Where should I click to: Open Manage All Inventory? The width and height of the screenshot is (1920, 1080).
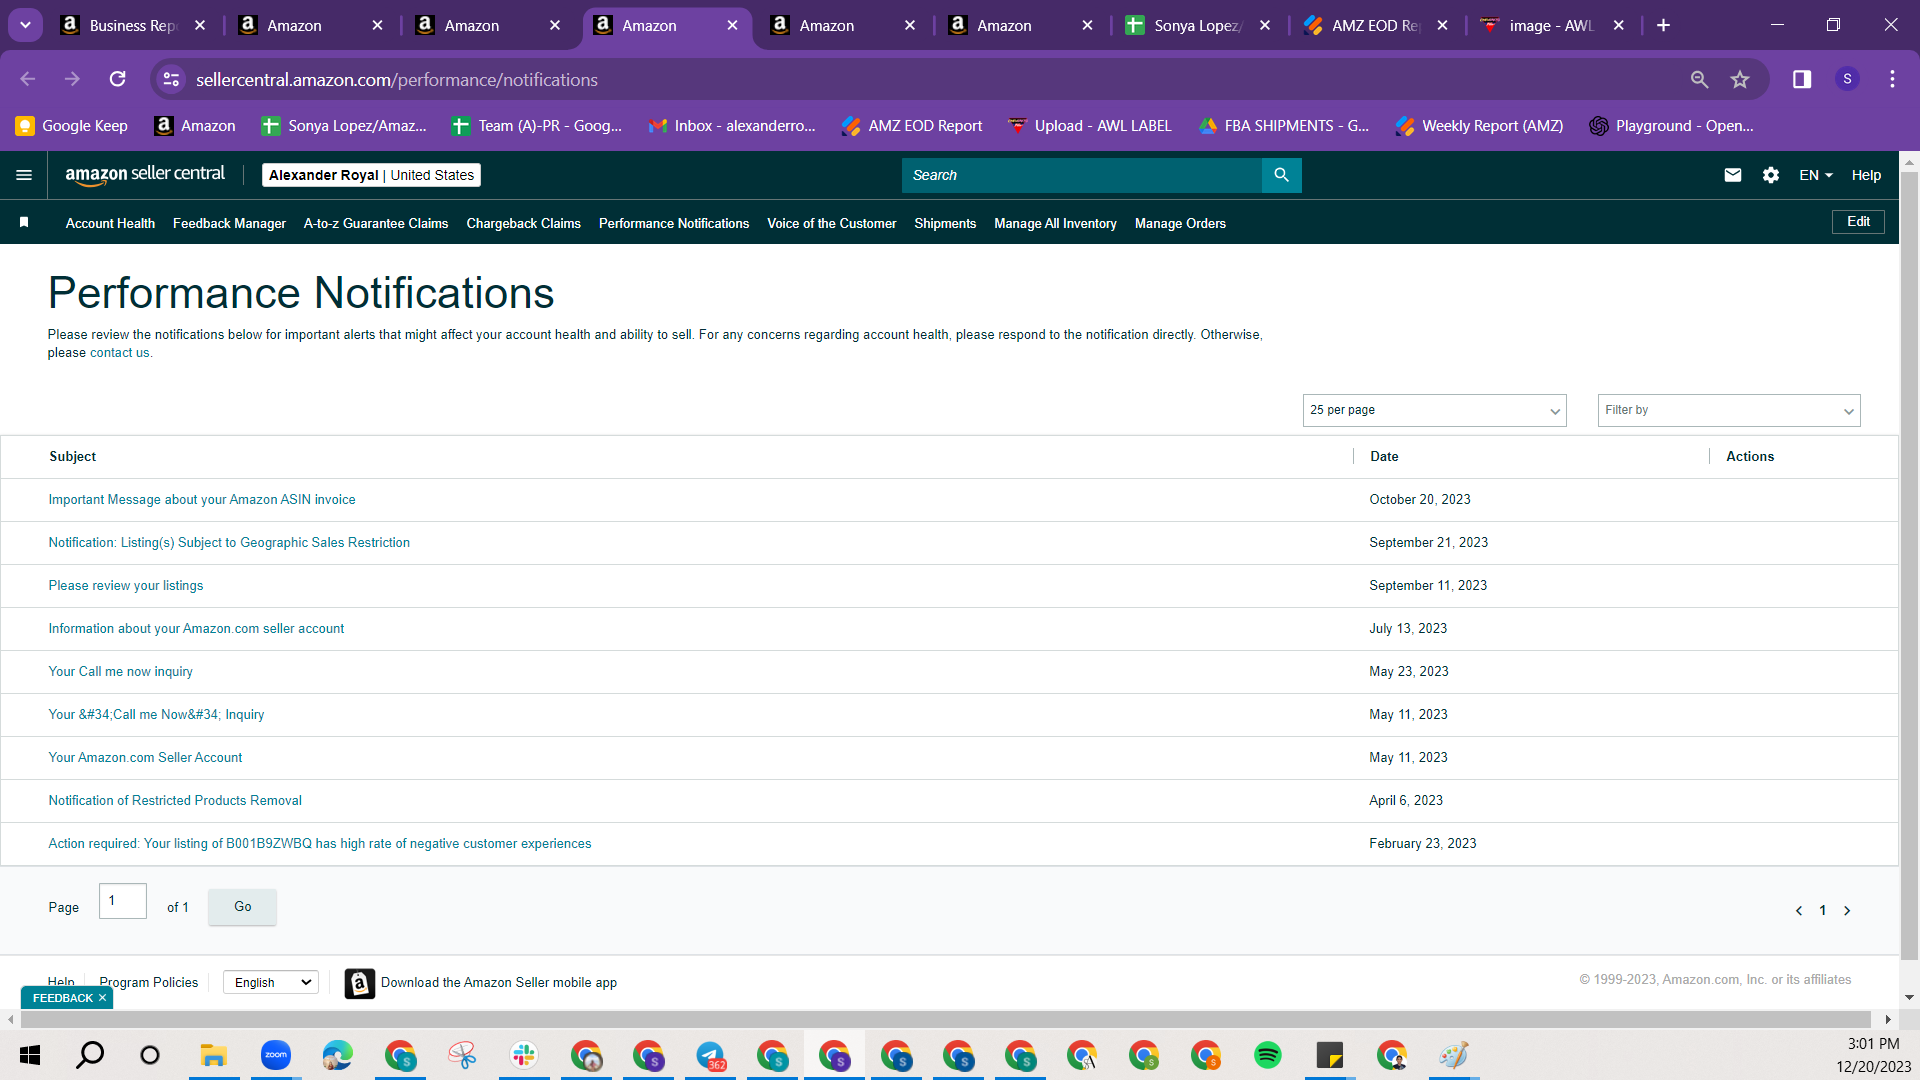1055,223
